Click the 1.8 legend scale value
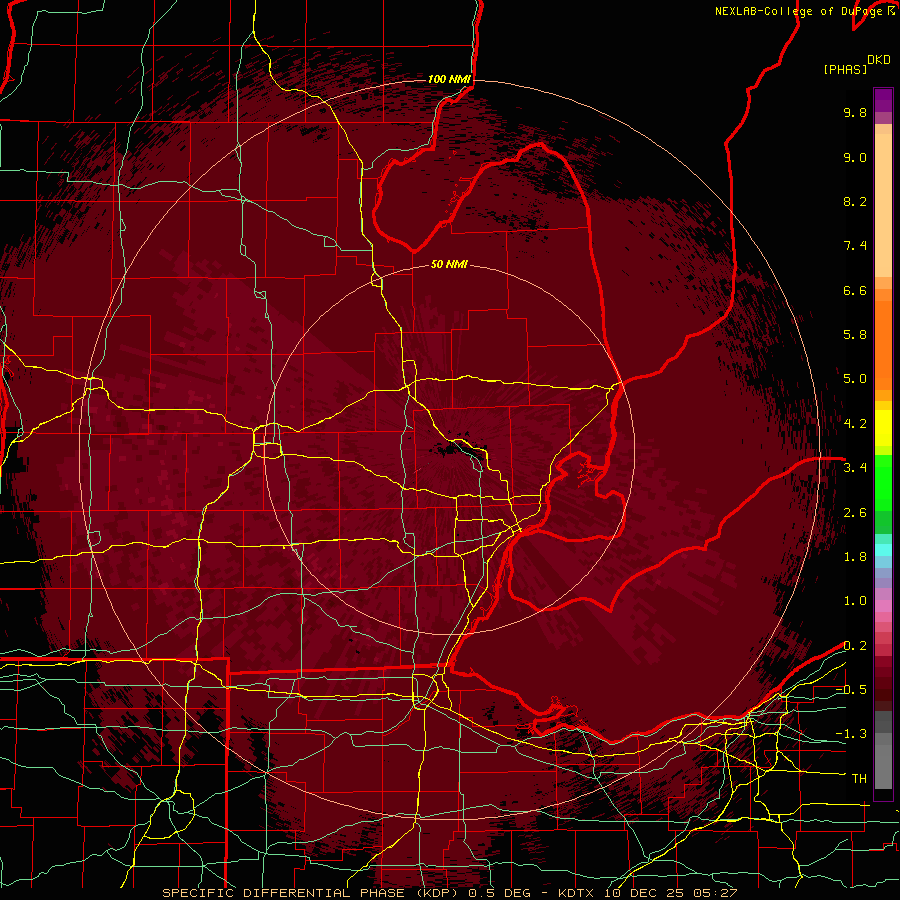This screenshot has height=900, width=900. [855, 557]
